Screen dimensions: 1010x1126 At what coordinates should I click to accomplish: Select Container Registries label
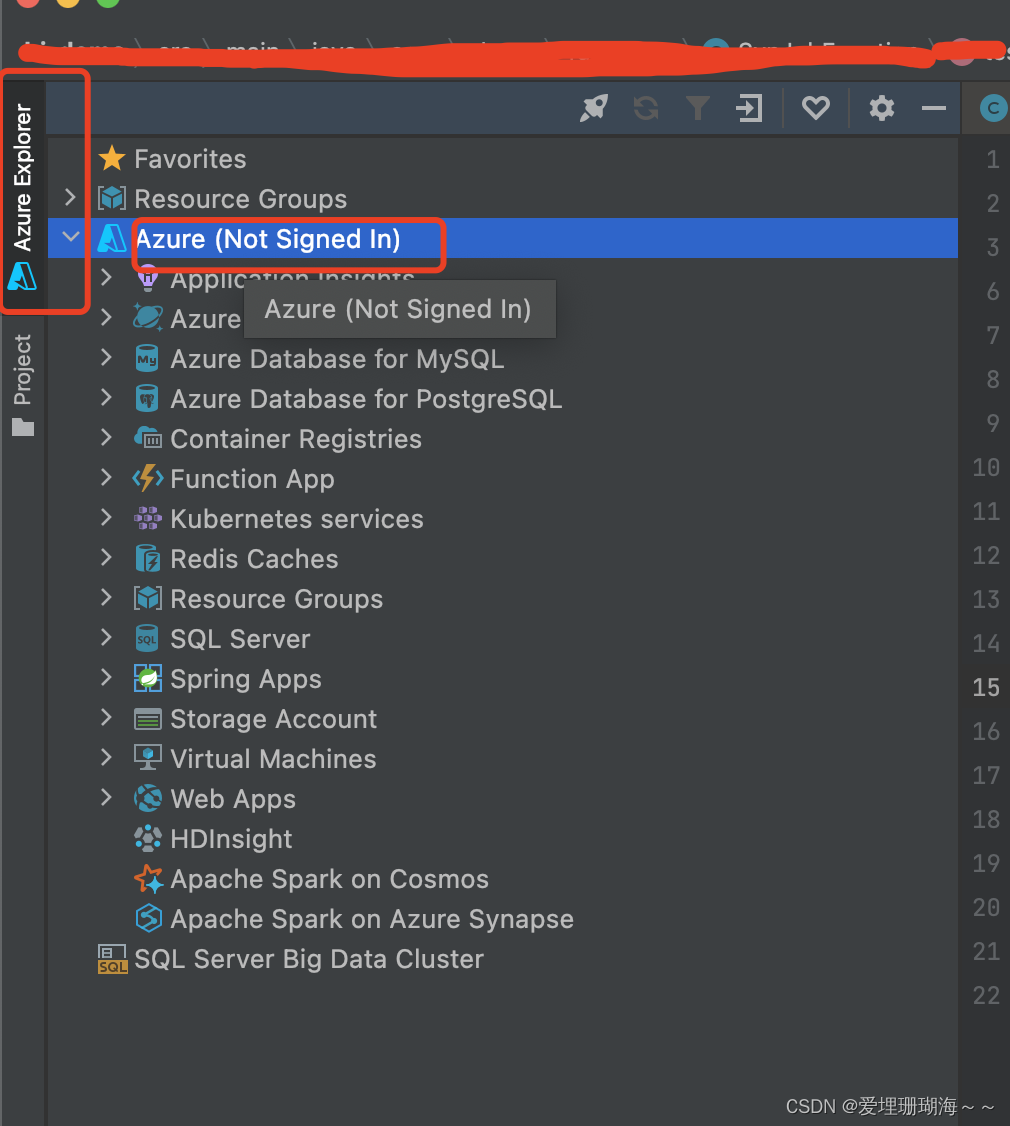(x=296, y=439)
